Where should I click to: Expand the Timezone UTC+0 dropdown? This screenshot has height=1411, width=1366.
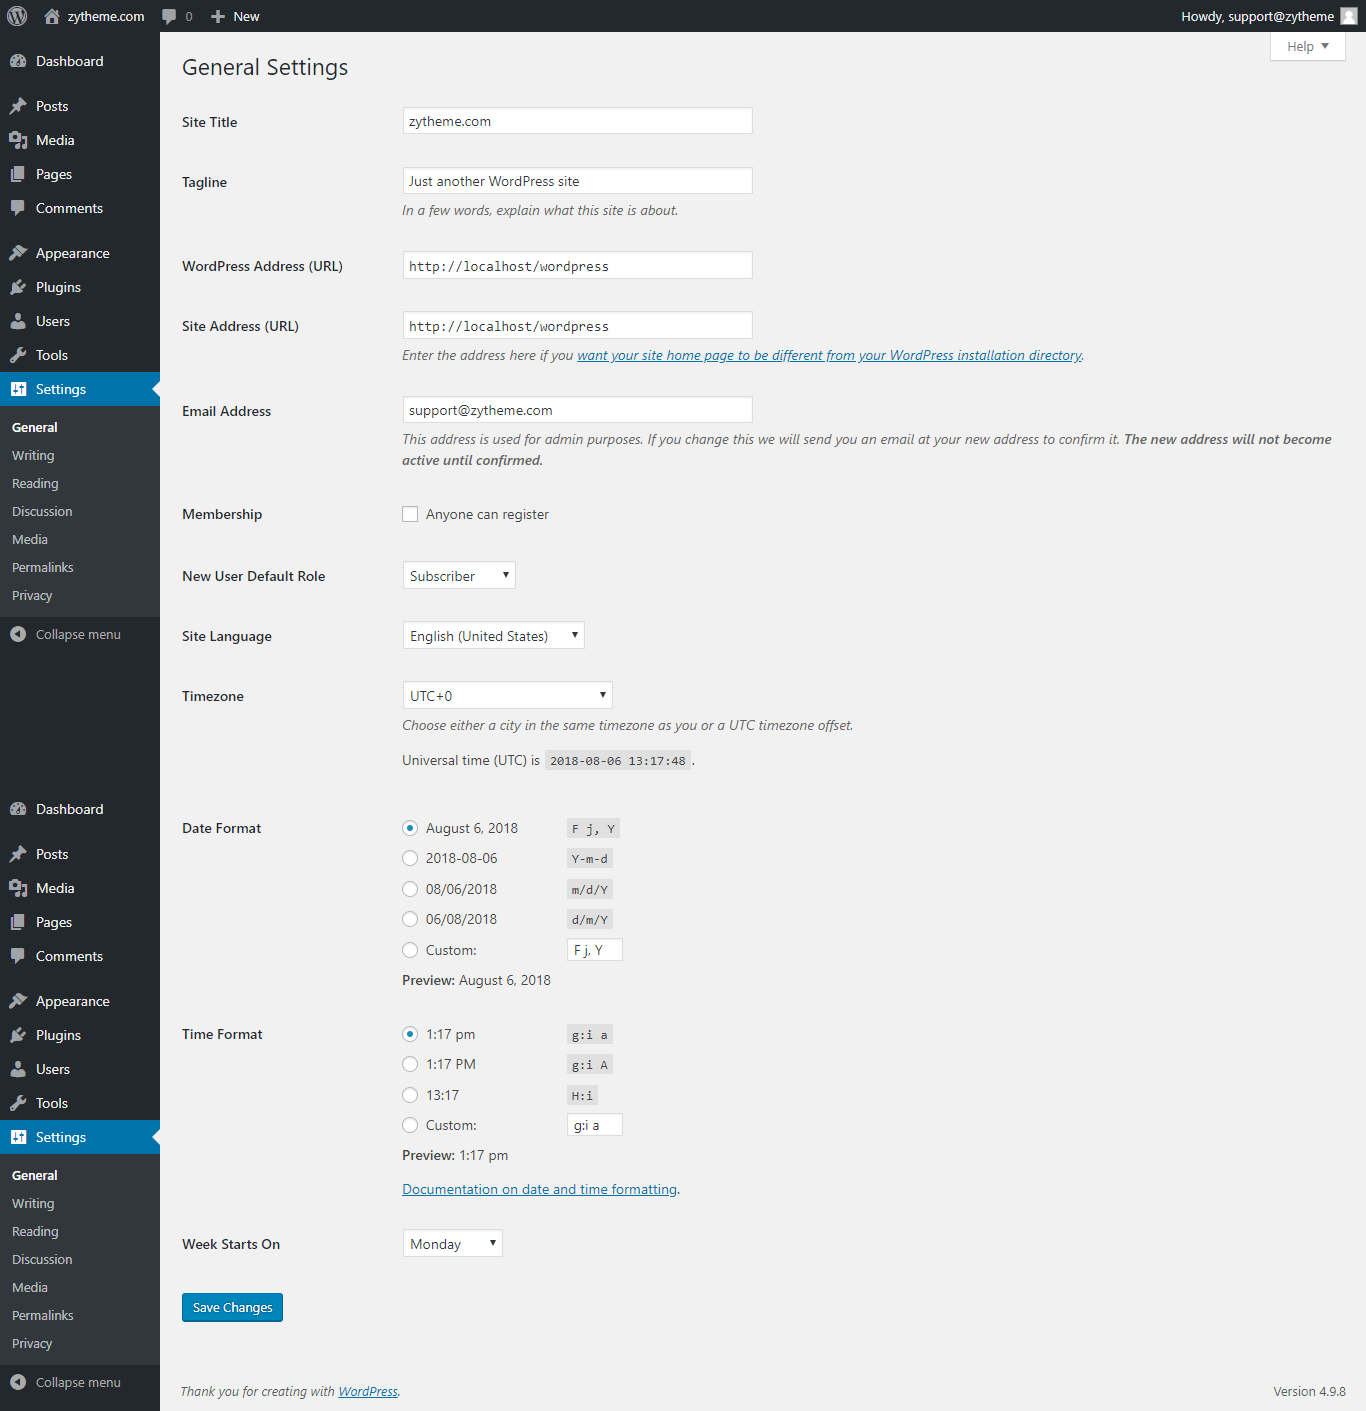click(x=508, y=696)
